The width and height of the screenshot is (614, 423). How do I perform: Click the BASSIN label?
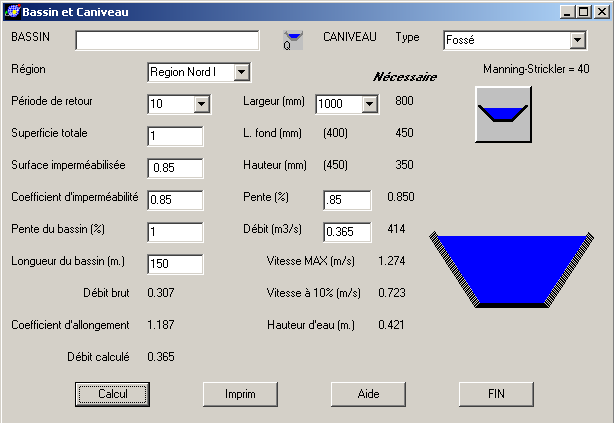31,37
